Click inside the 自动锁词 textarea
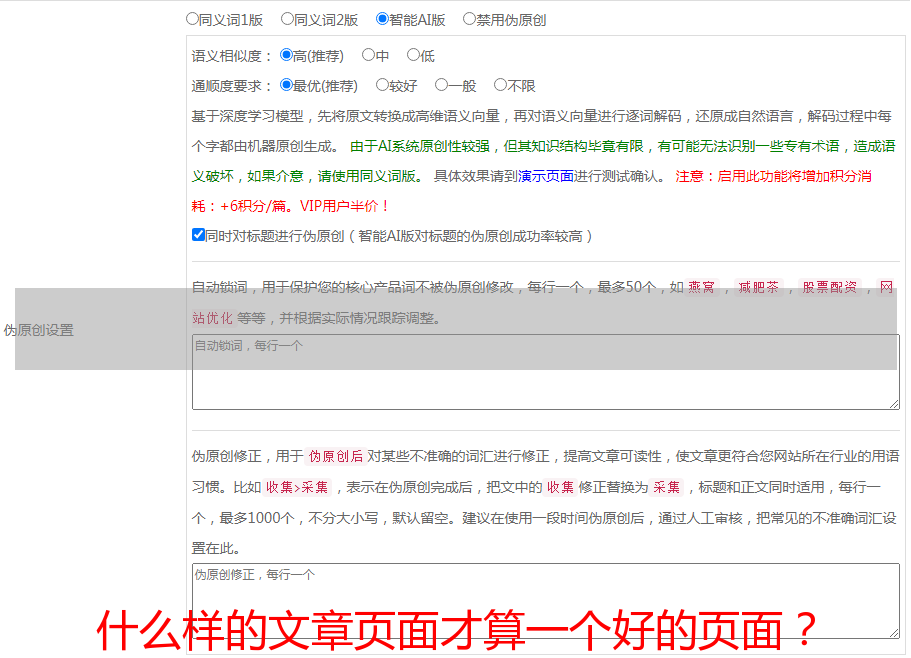 (546, 372)
